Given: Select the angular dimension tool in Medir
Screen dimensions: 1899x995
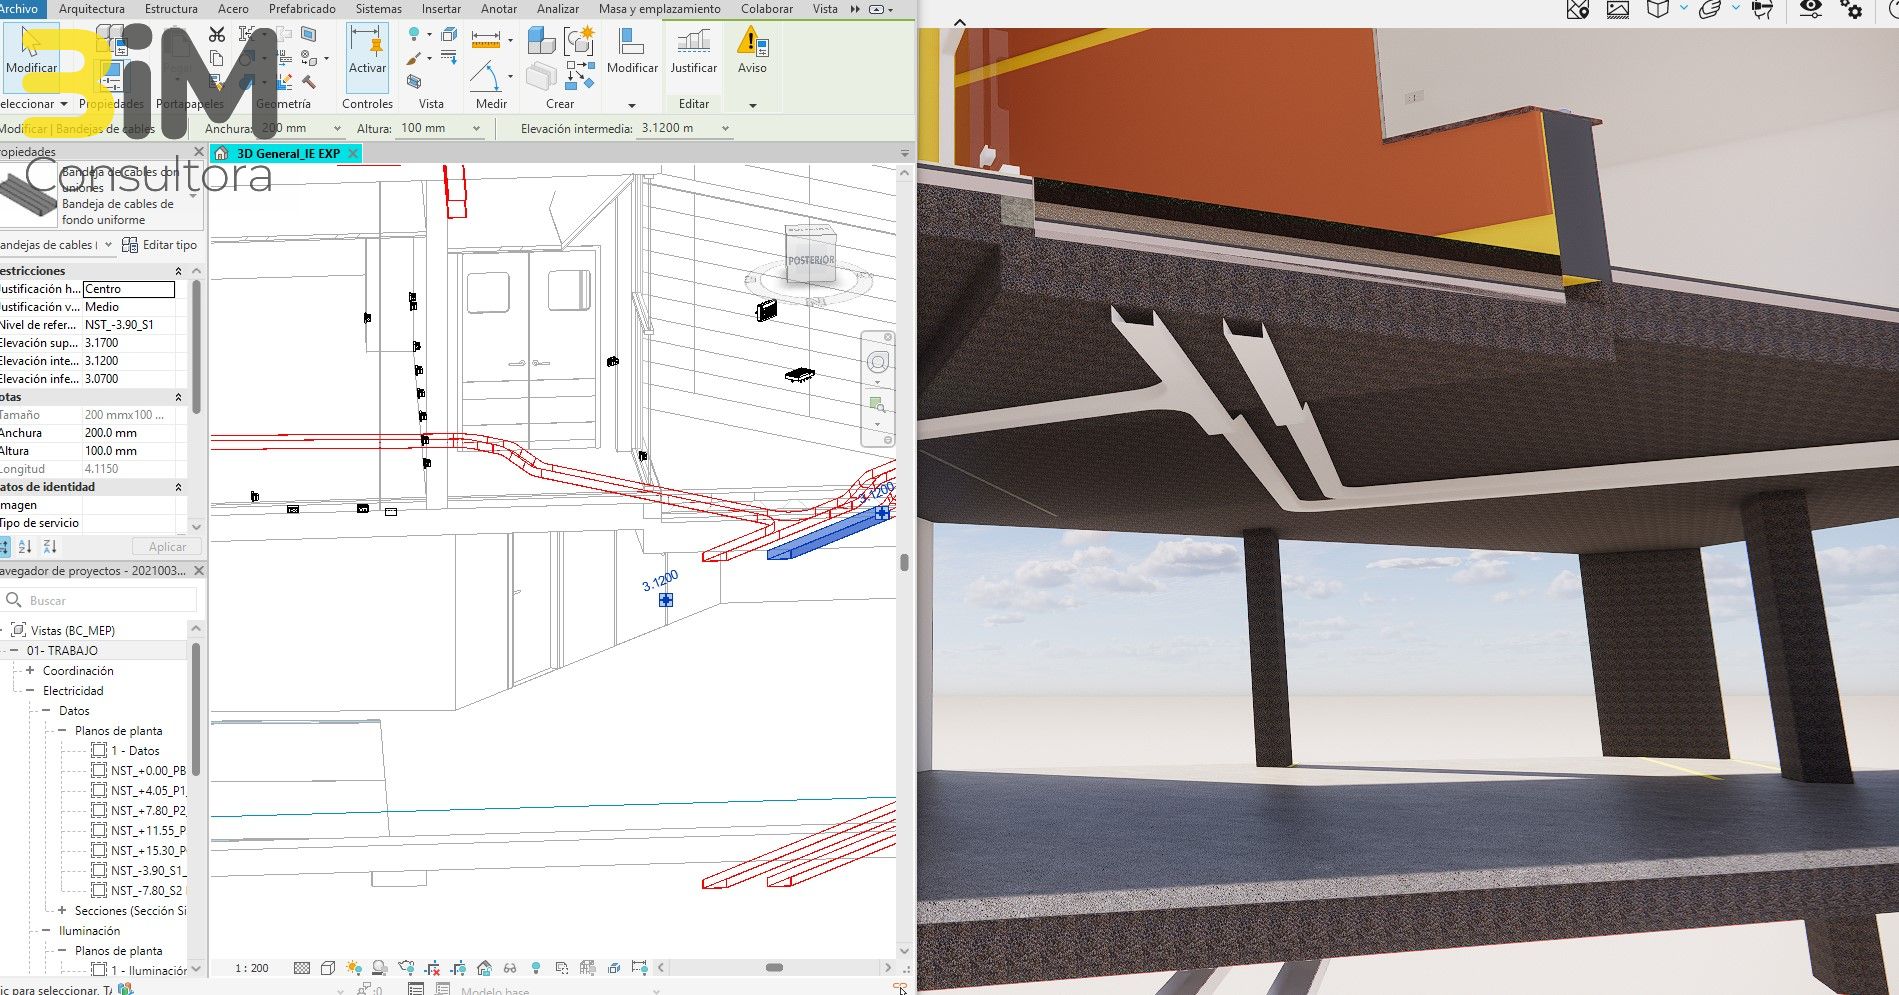Looking at the screenshot, I should coord(485,76).
